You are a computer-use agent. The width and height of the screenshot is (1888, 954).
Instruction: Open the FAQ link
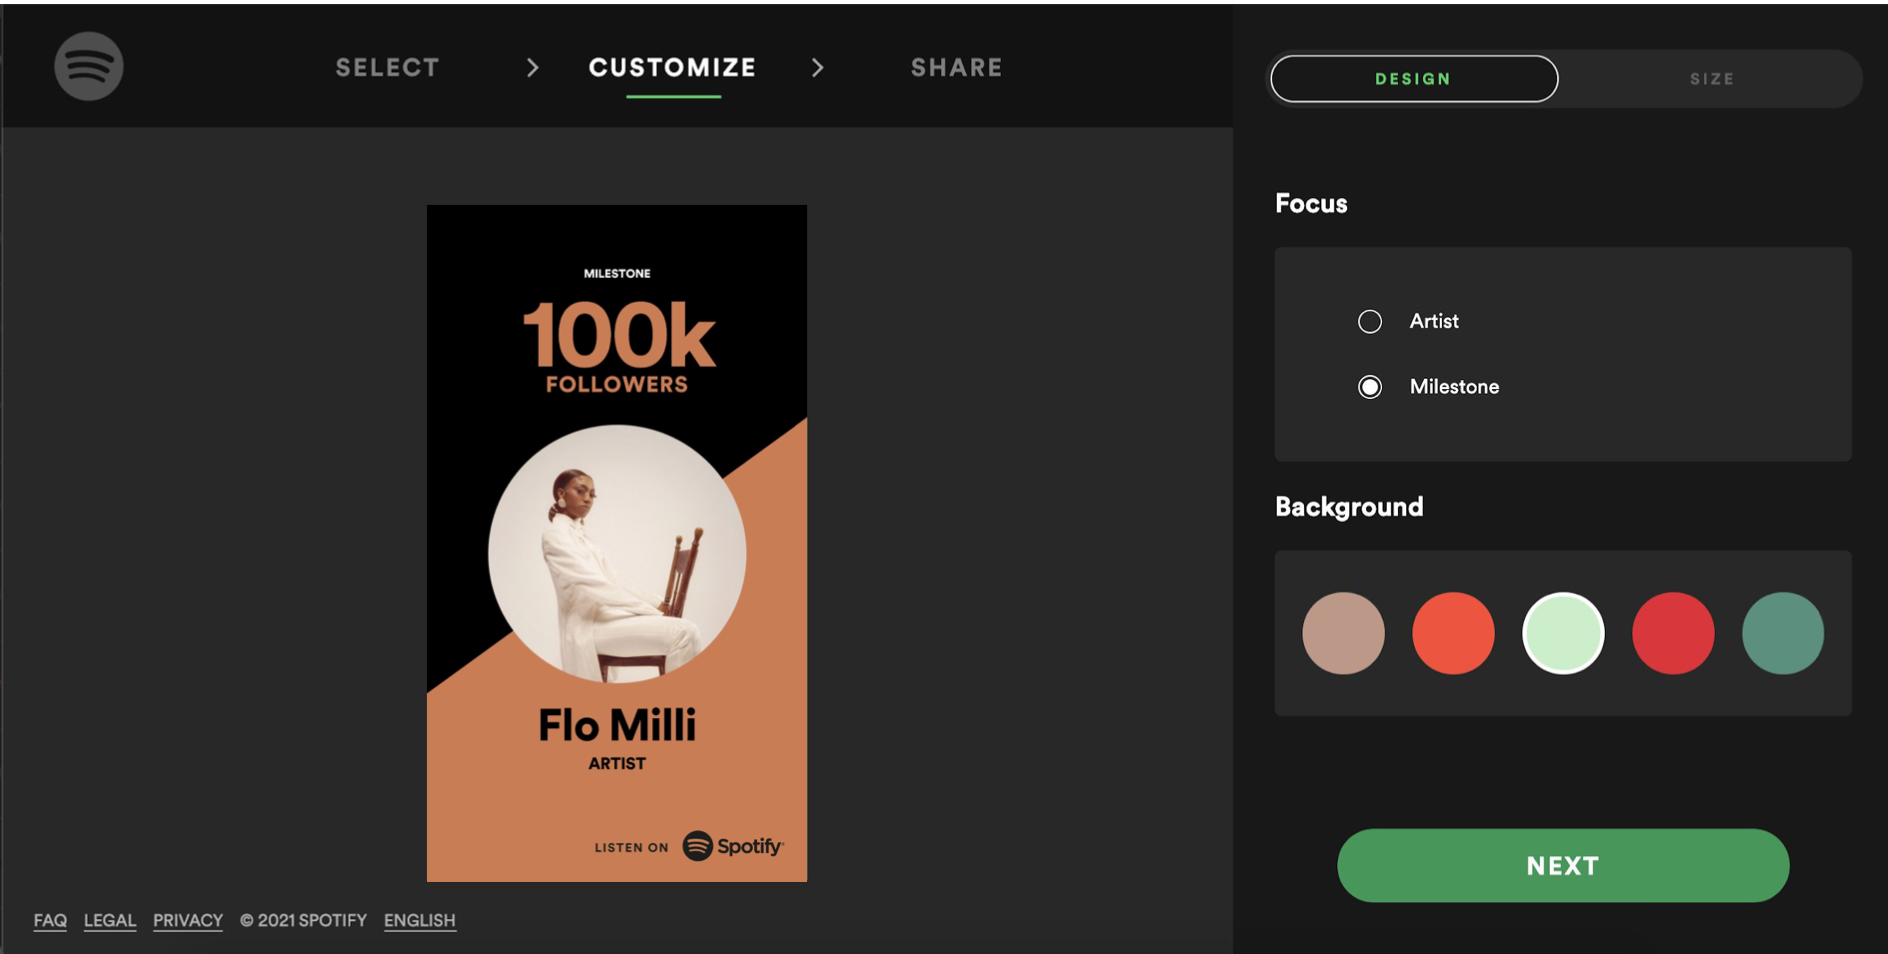click(x=50, y=920)
